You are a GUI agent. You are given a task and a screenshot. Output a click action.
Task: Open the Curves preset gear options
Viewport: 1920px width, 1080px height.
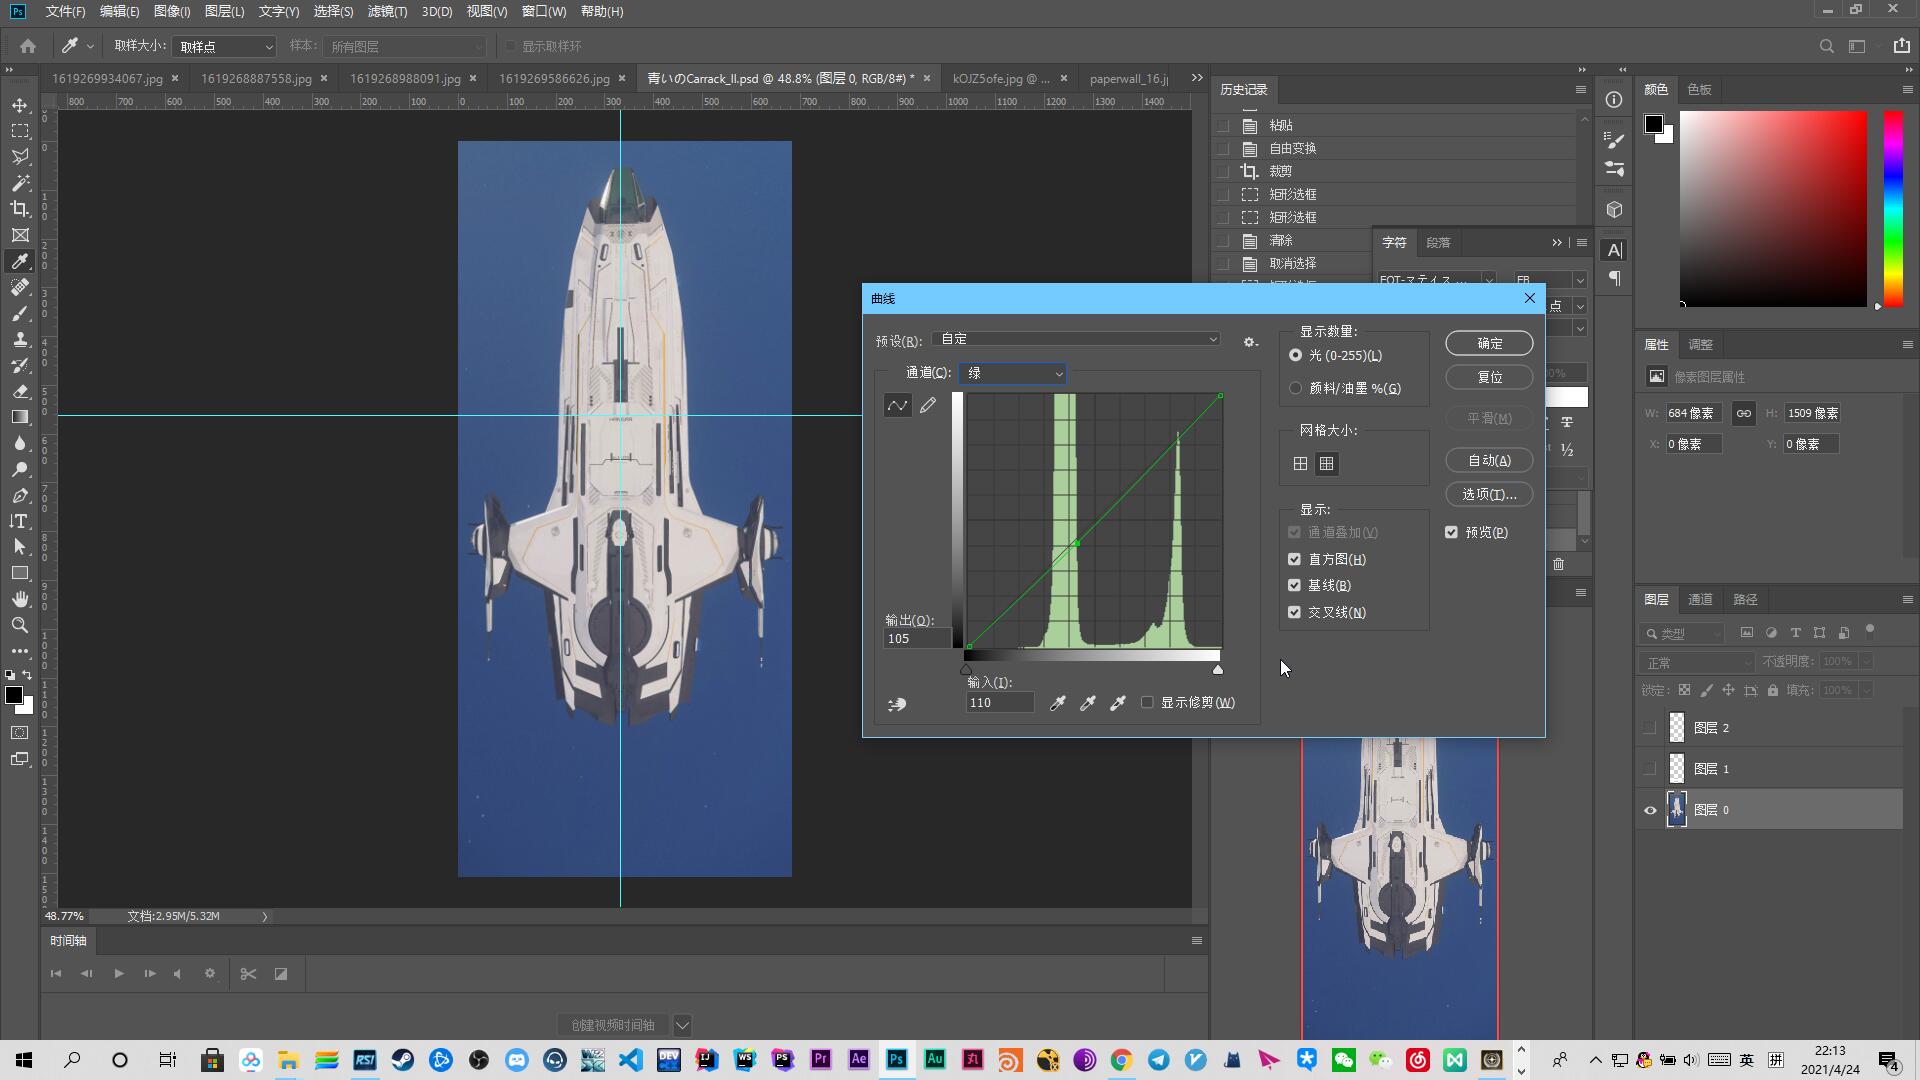1250,341
